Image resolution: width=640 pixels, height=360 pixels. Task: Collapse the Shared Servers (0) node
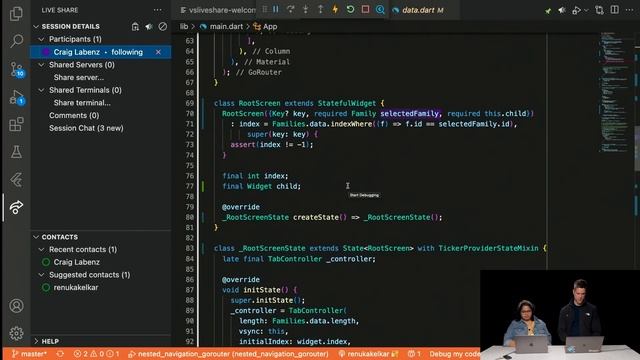pyautogui.click(x=41, y=65)
